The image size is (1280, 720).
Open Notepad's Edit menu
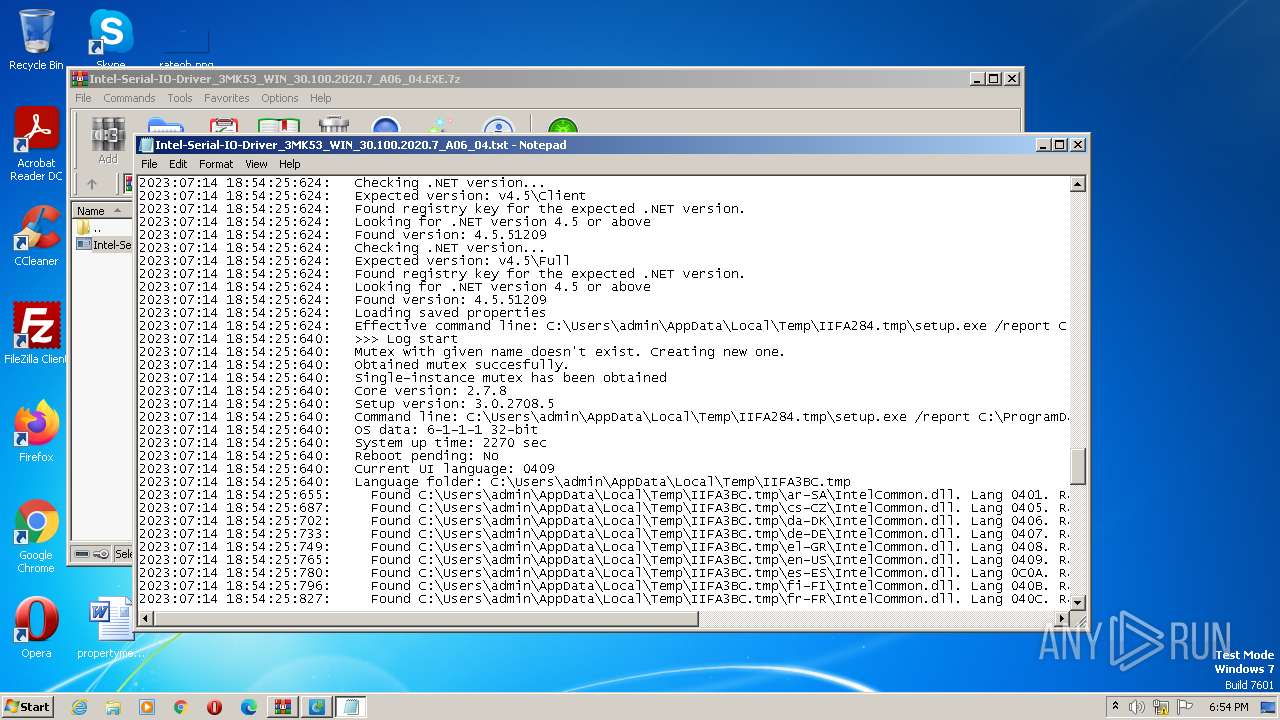(x=178, y=164)
